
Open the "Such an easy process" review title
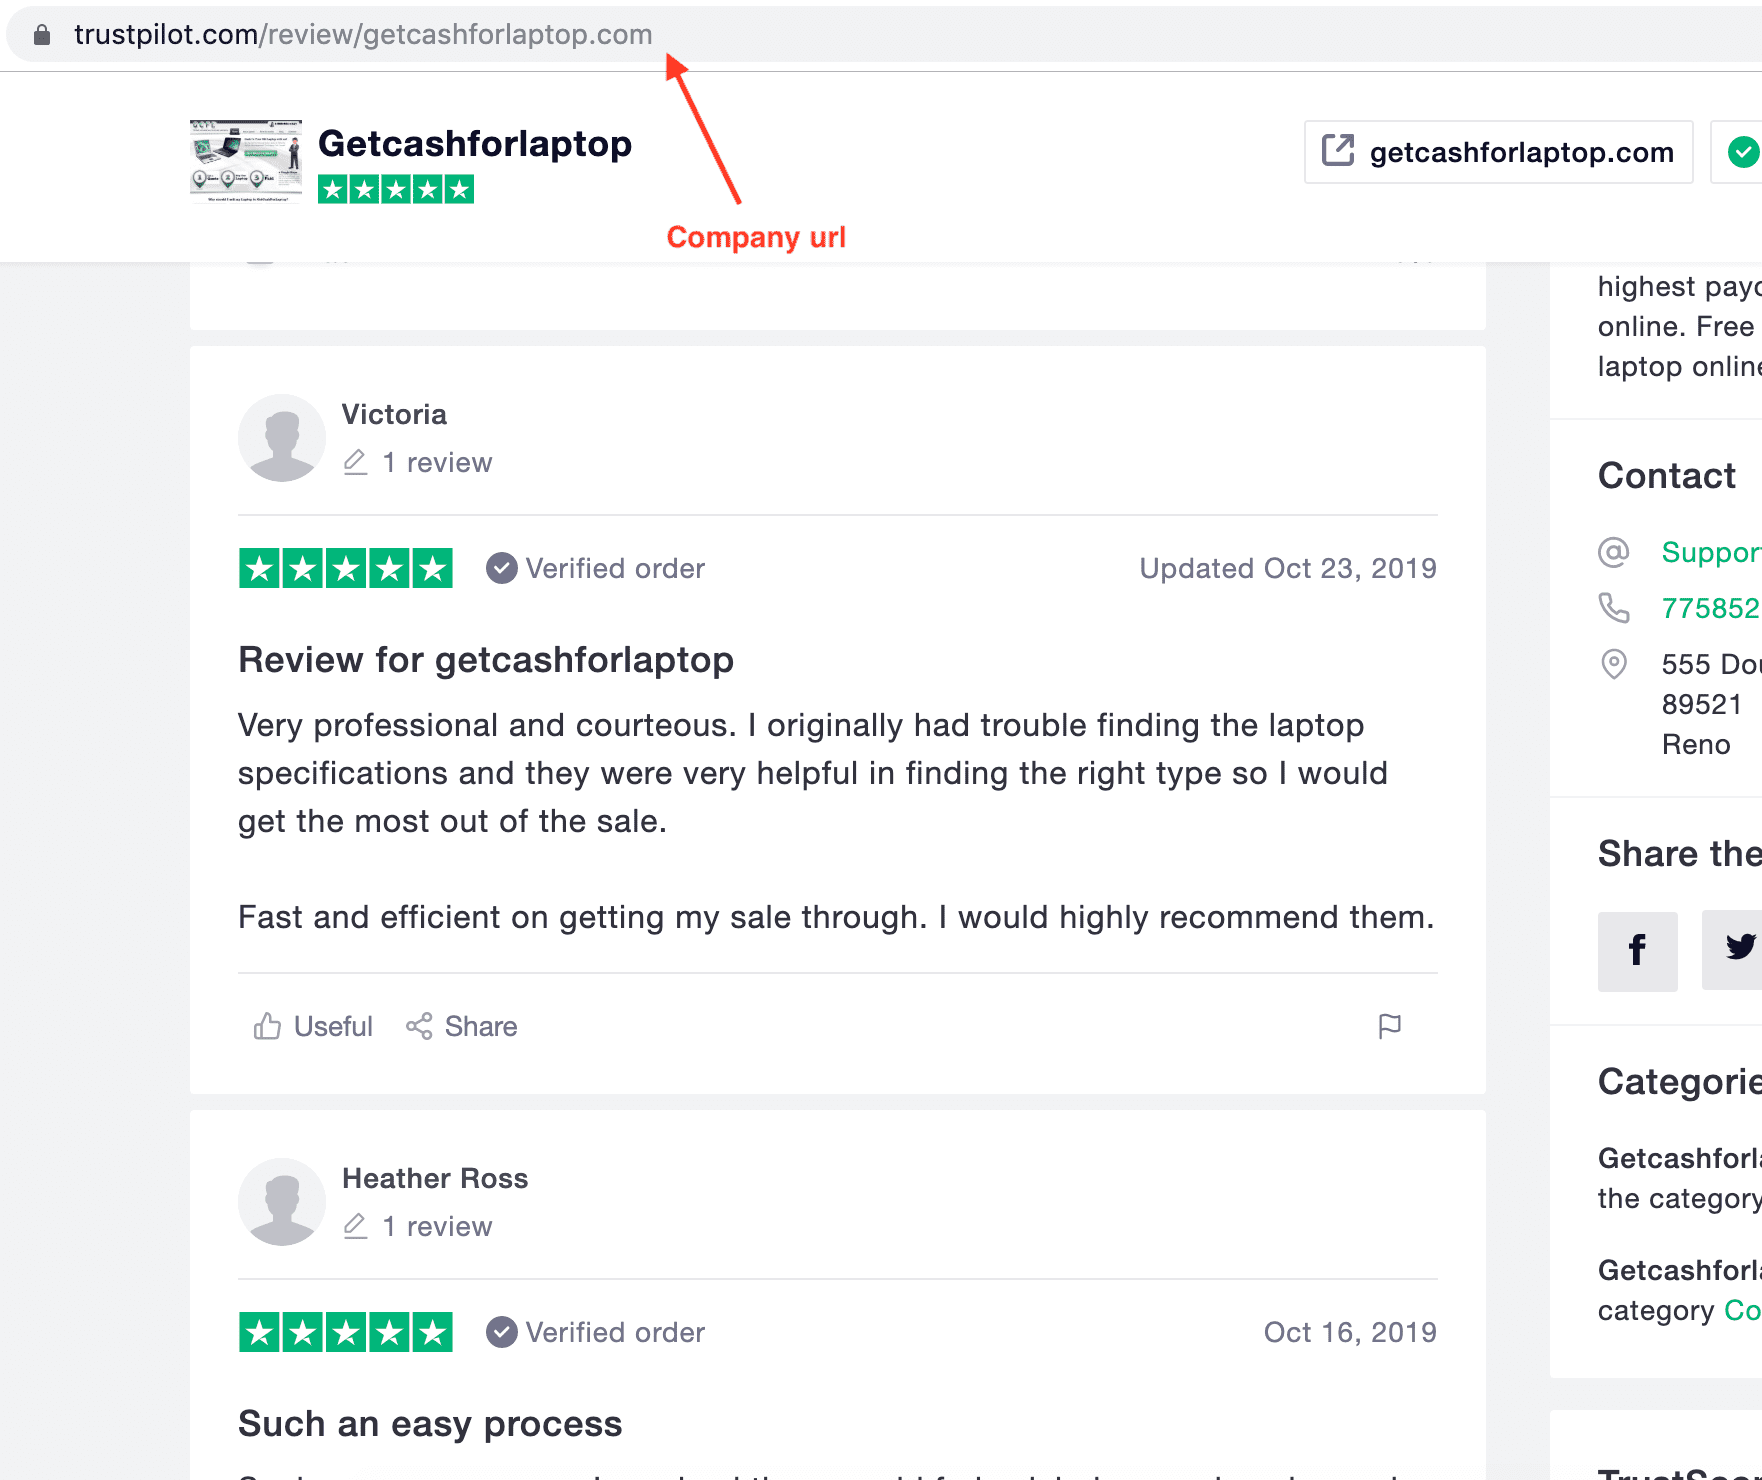[x=430, y=1424]
